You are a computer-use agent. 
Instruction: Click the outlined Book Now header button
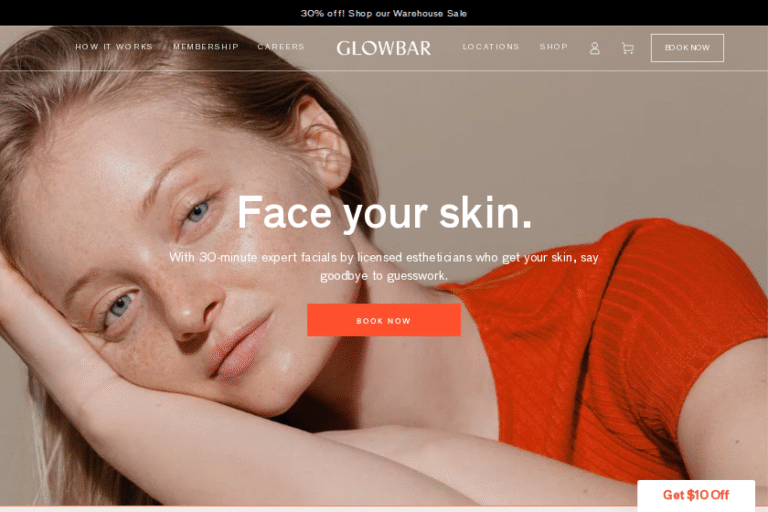pyautogui.click(x=687, y=48)
